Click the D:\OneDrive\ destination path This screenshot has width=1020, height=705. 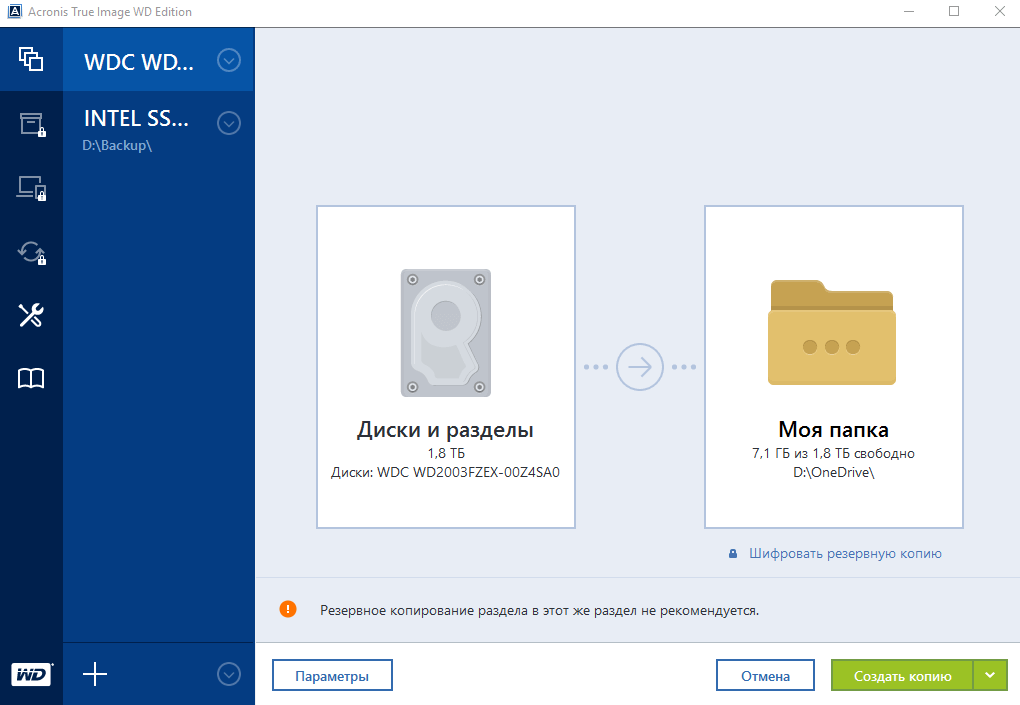point(833,472)
